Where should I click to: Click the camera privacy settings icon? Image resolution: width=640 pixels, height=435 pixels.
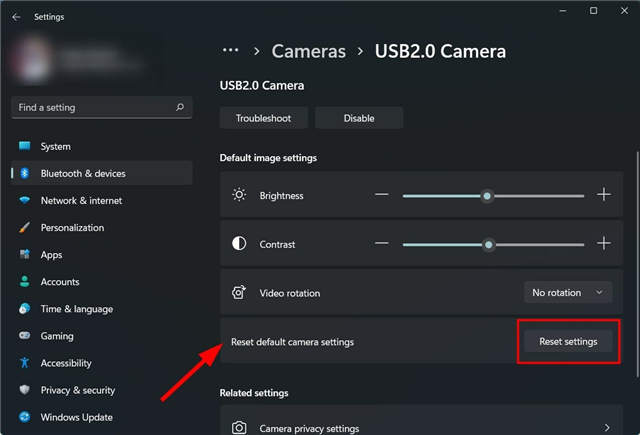[239, 428]
